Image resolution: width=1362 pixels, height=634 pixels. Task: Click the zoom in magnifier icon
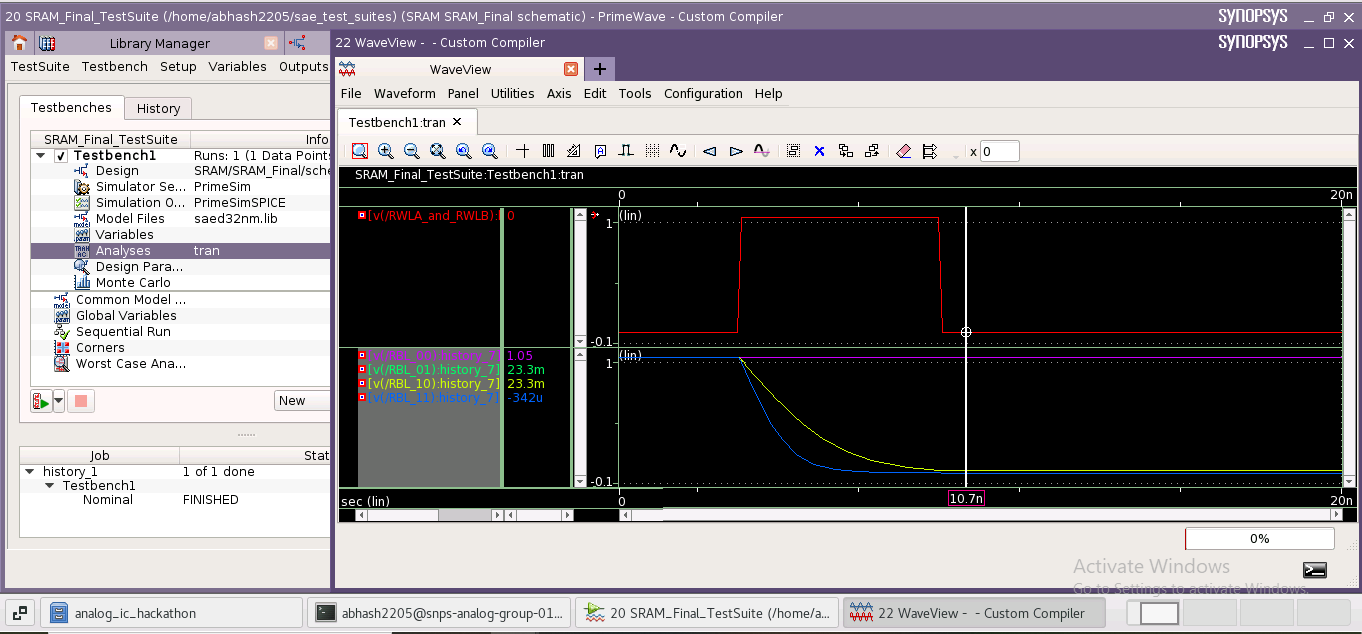pyautogui.click(x=386, y=151)
